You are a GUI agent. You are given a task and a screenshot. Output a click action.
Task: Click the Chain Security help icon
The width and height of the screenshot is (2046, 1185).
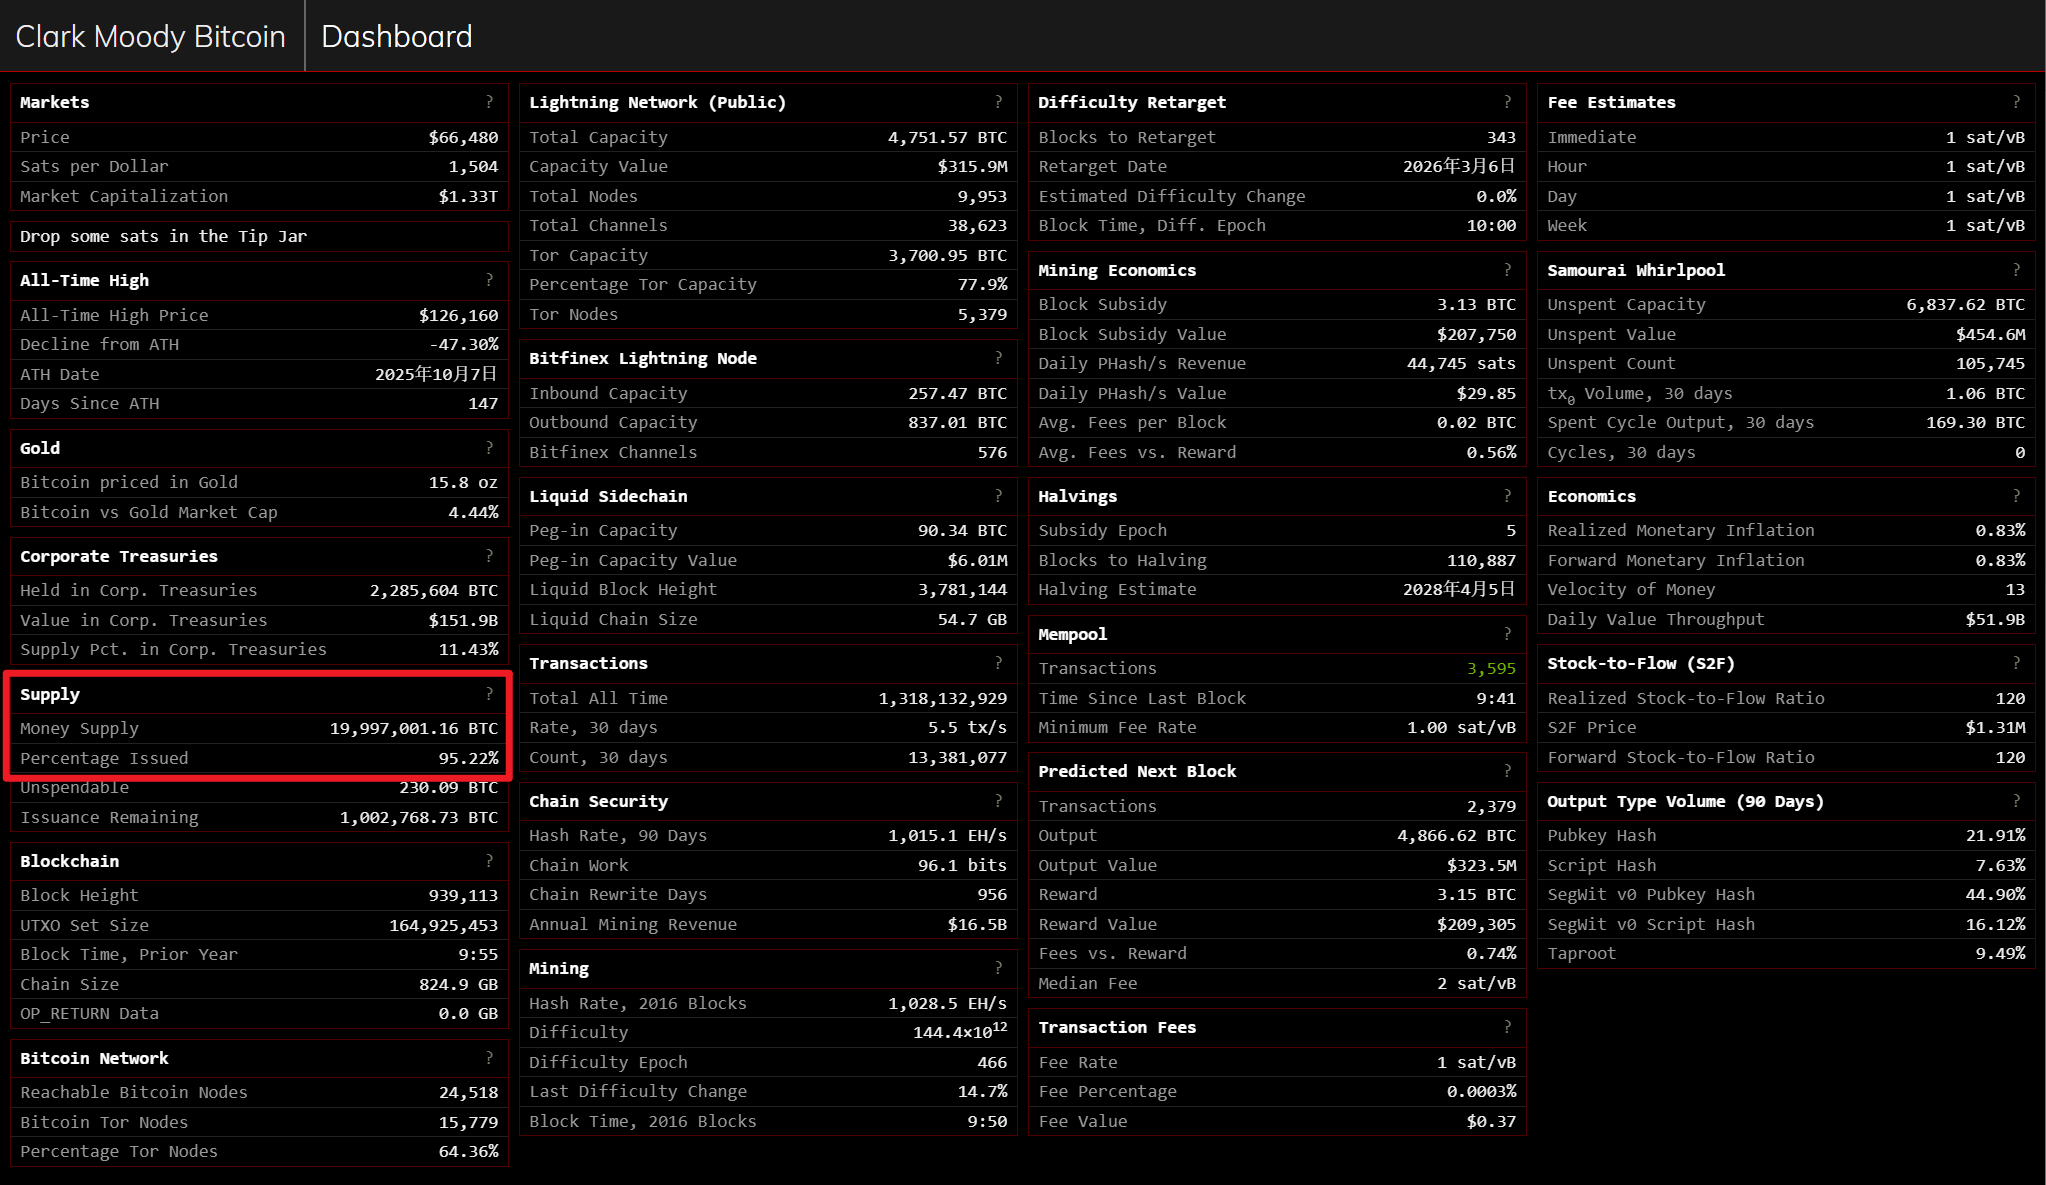coord(998,801)
